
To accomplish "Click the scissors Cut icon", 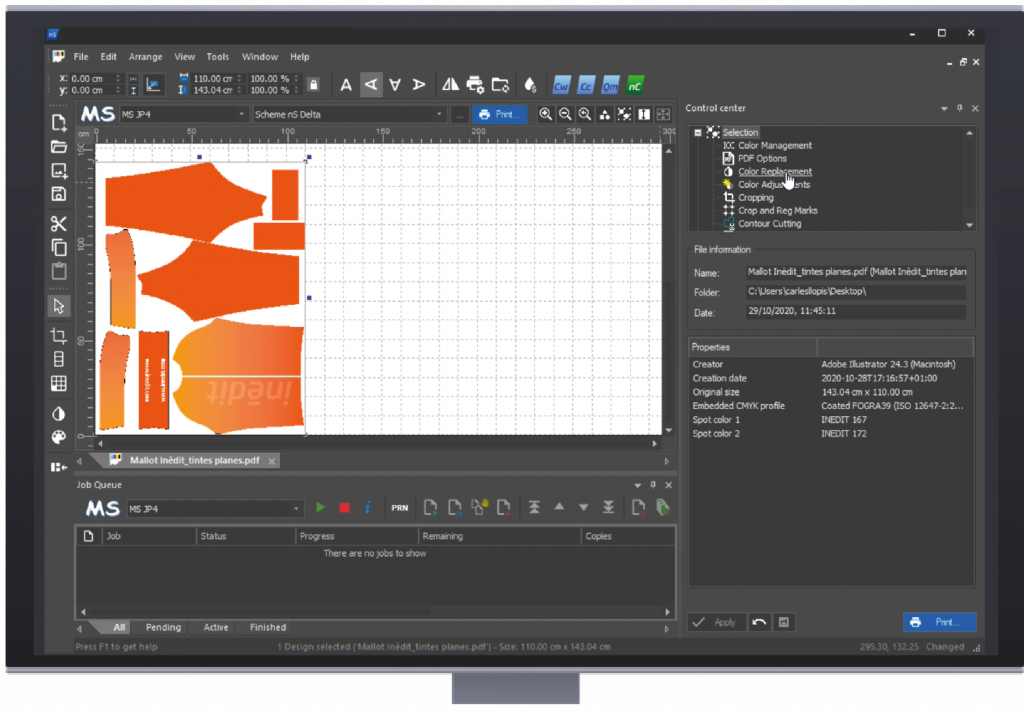I will tap(59, 224).
